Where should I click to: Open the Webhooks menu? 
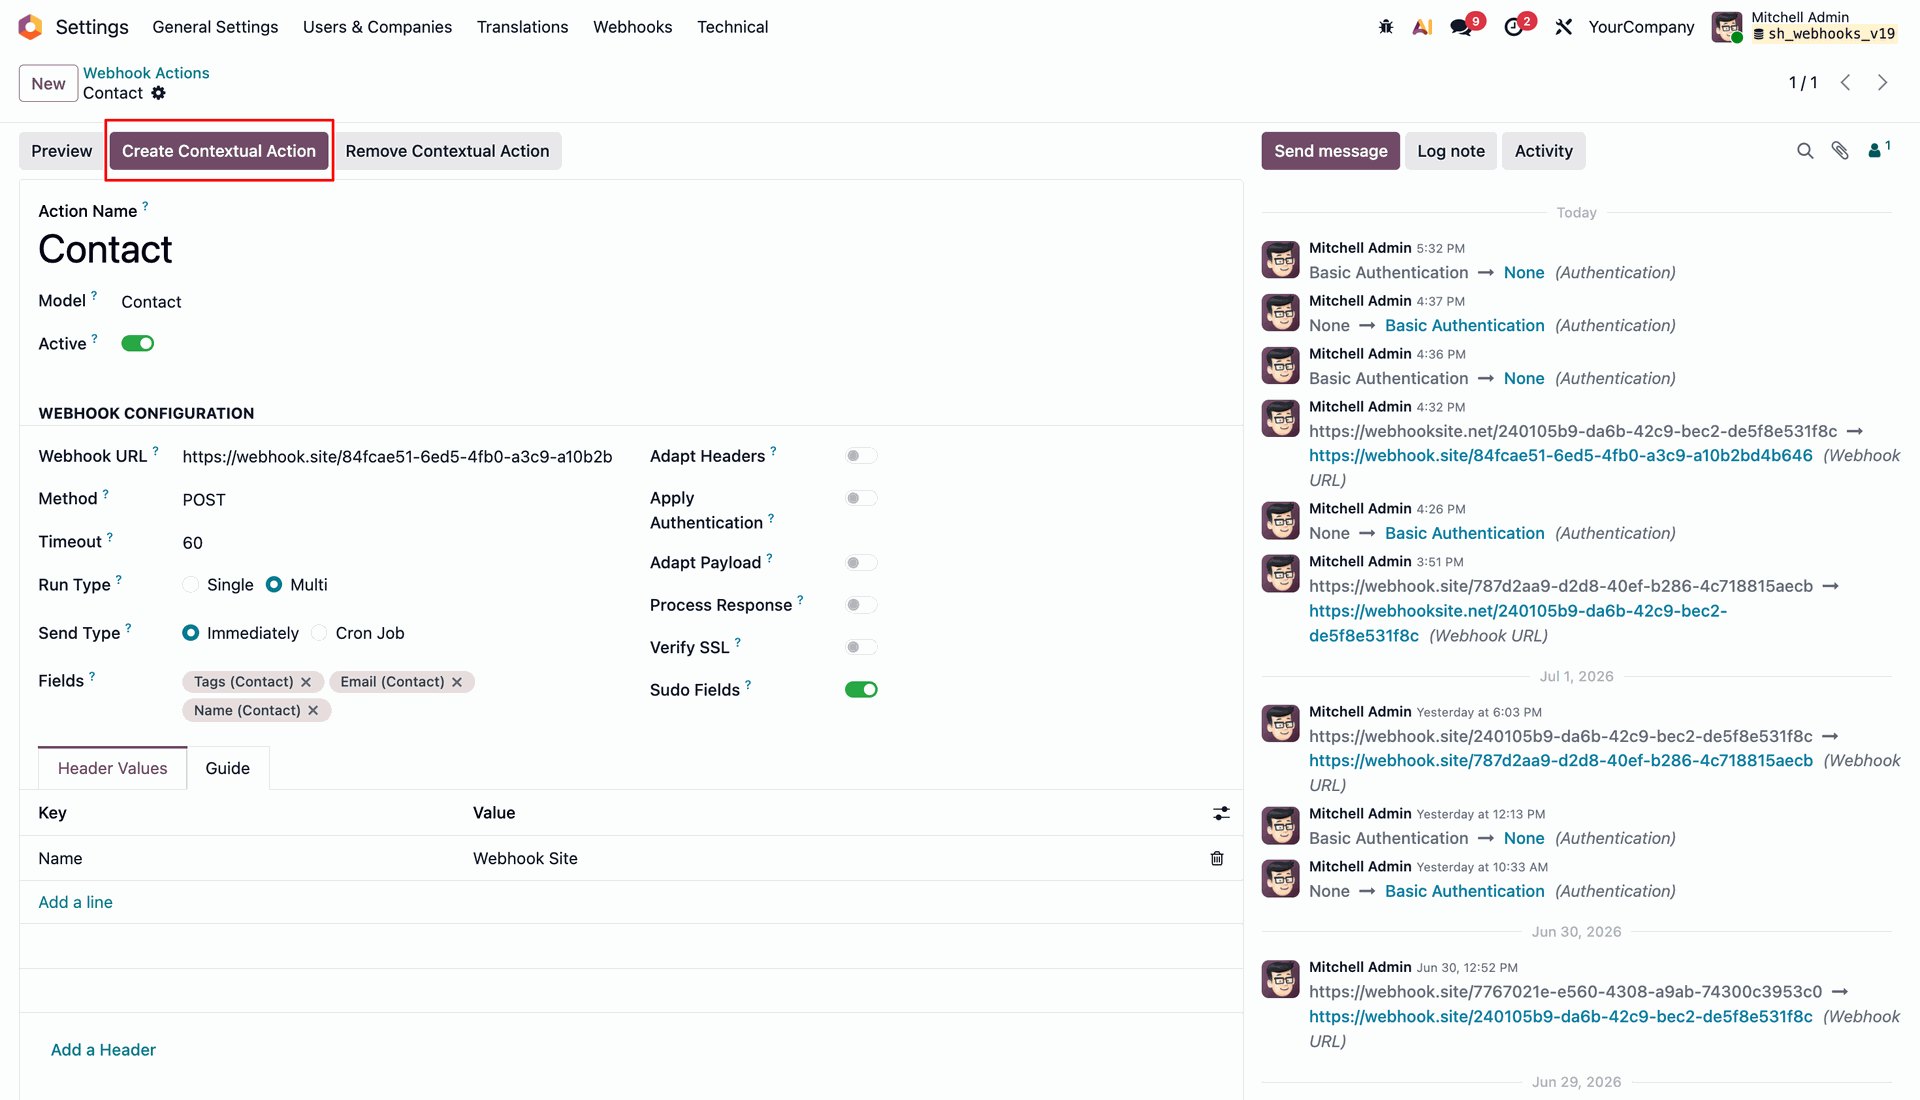tap(632, 27)
